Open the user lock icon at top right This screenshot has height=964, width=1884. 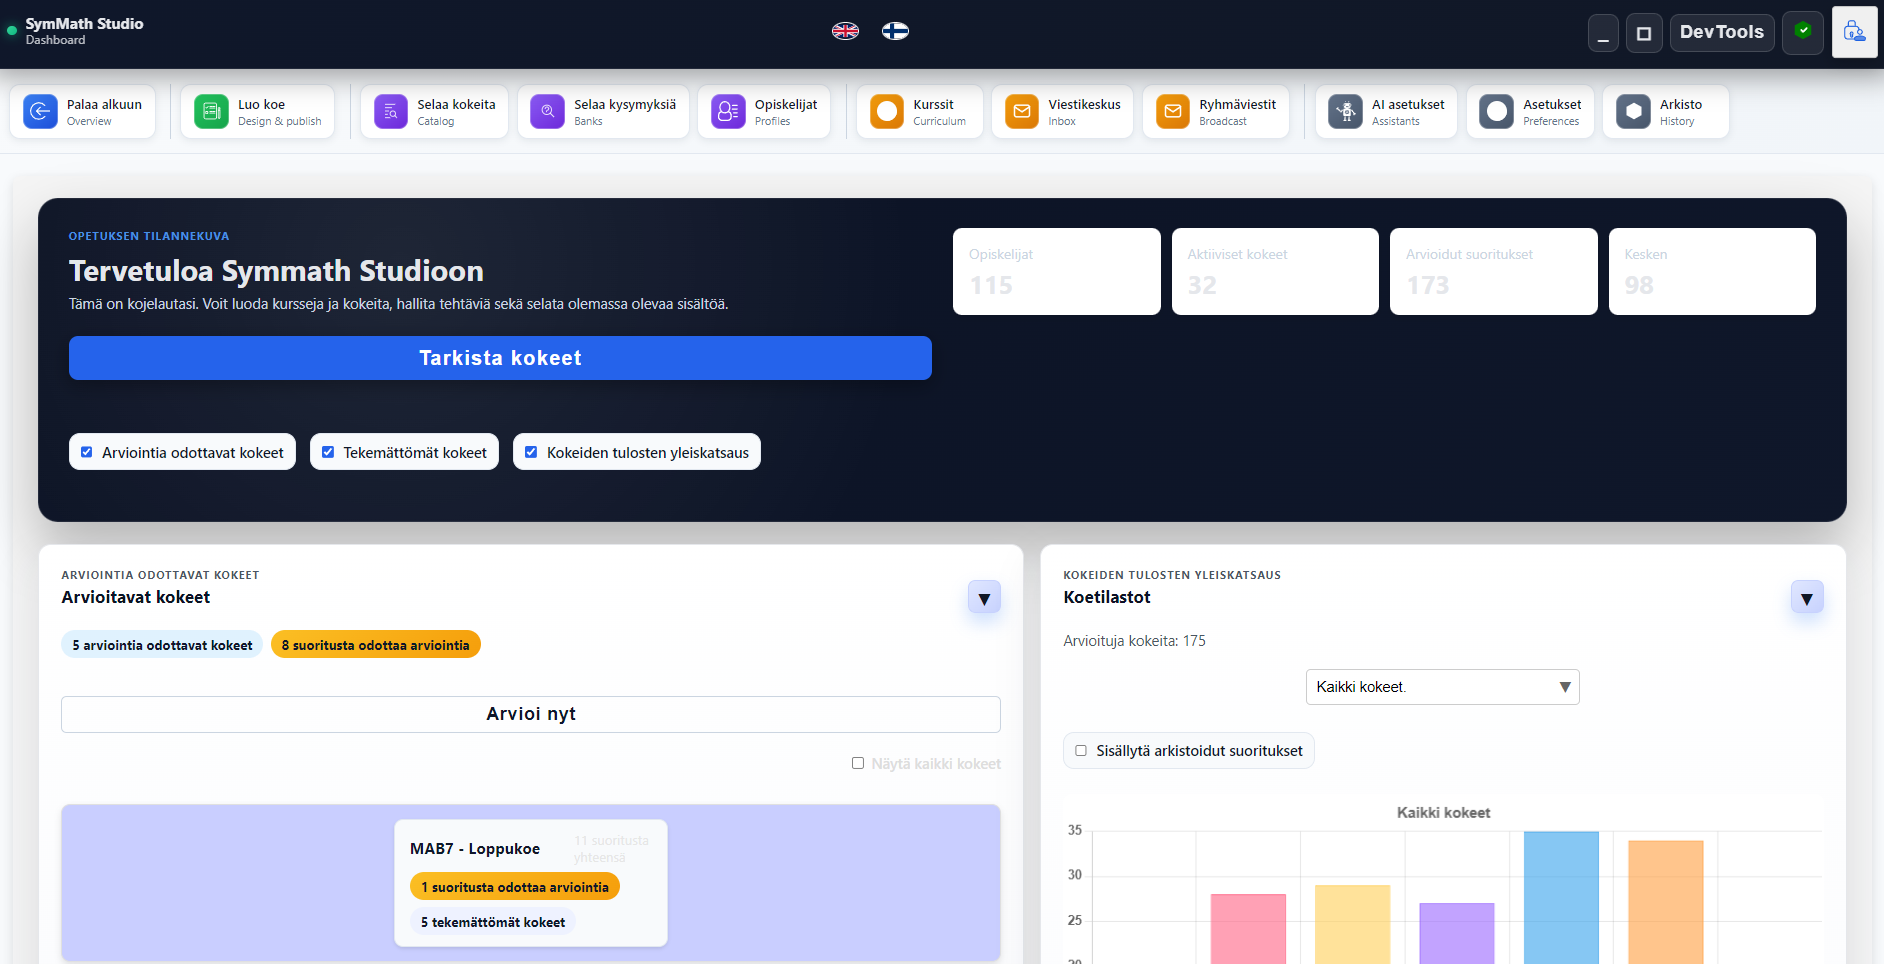pos(1854,32)
